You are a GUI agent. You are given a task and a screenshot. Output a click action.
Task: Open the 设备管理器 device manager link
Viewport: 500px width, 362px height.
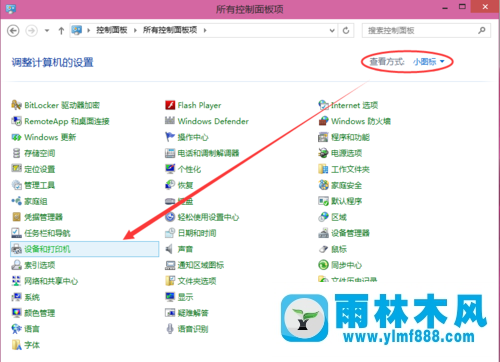point(350,233)
